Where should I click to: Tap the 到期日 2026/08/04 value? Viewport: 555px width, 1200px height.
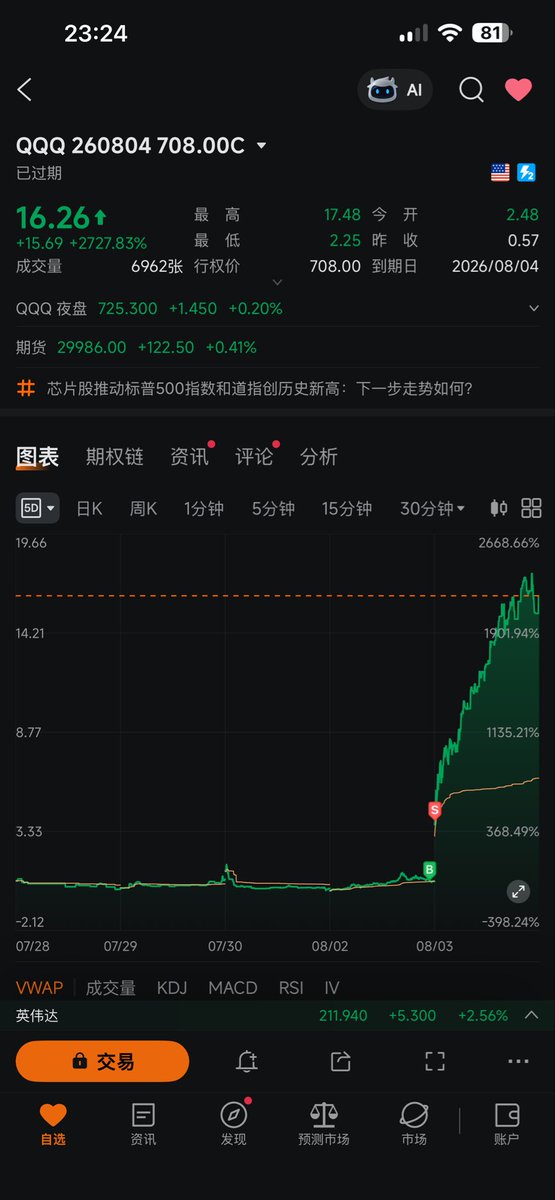[x=496, y=266]
